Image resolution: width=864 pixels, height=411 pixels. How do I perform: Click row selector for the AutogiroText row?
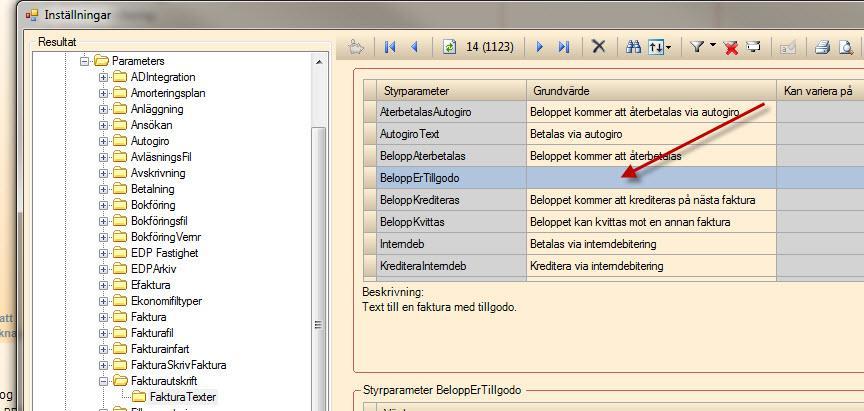[x=370, y=134]
